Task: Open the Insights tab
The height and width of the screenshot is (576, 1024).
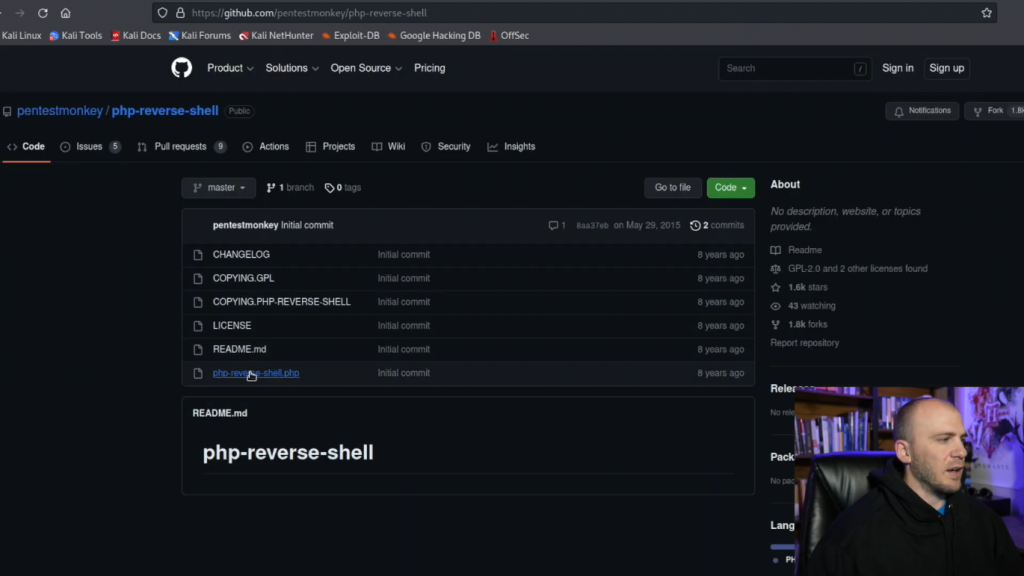Action: (x=511, y=147)
